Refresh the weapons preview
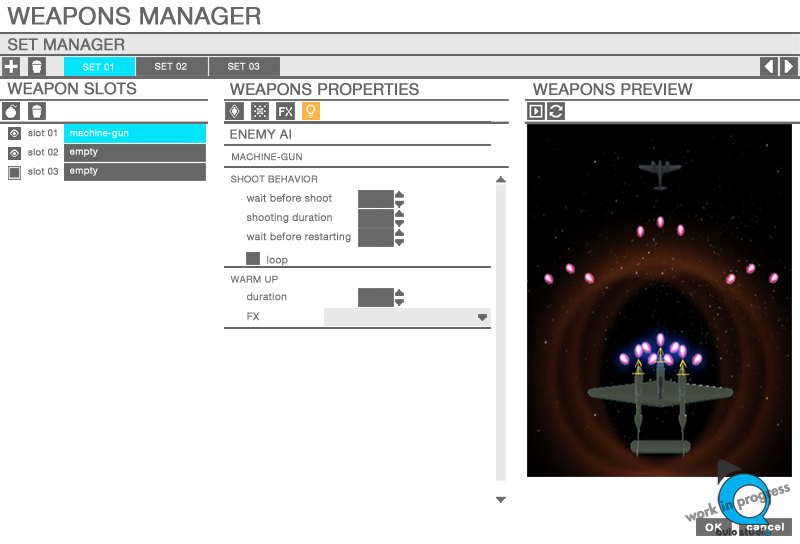 click(x=556, y=111)
